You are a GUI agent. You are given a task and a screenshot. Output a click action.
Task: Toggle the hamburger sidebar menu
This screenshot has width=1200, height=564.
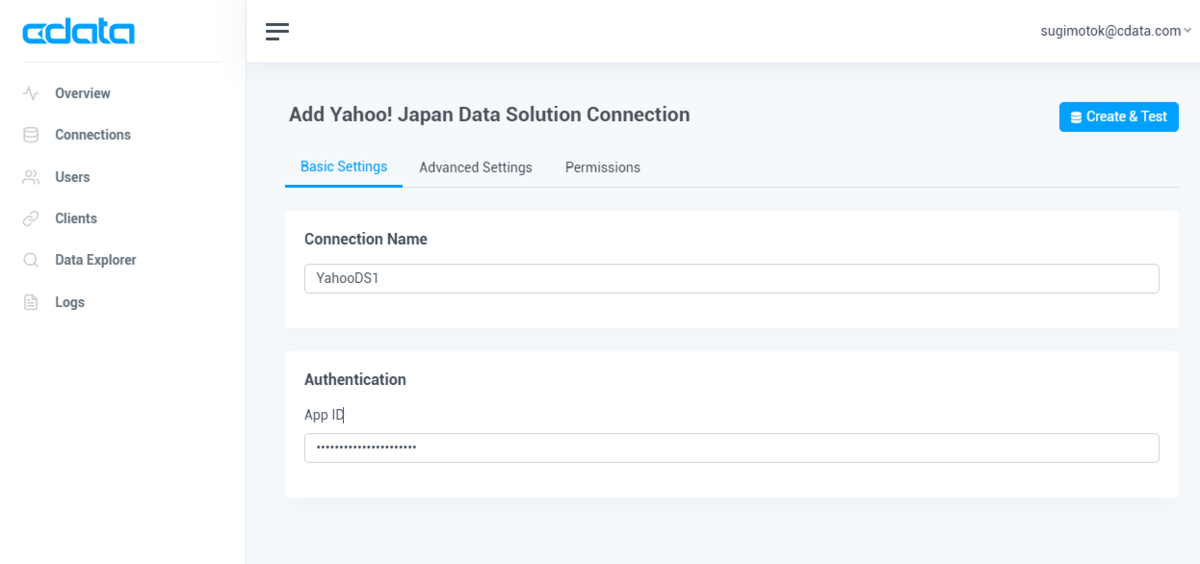[x=277, y=32]
